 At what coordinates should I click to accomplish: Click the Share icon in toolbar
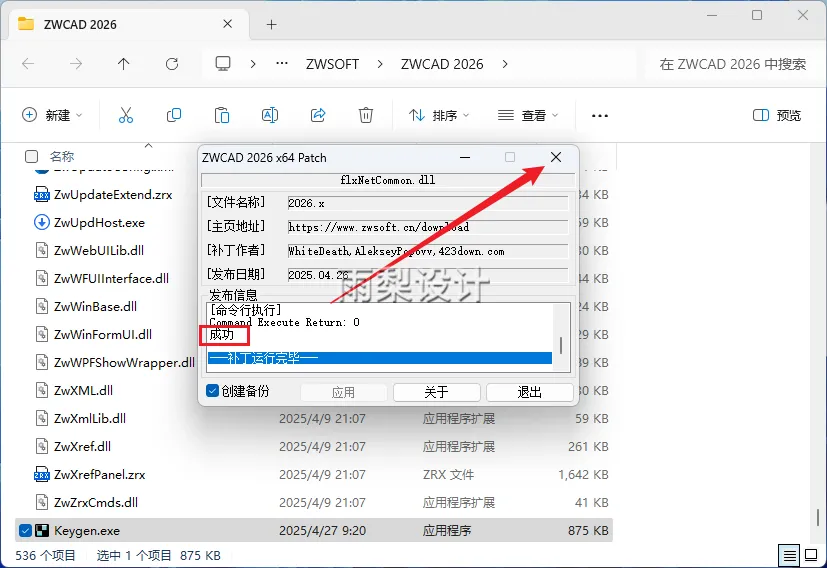318,115
